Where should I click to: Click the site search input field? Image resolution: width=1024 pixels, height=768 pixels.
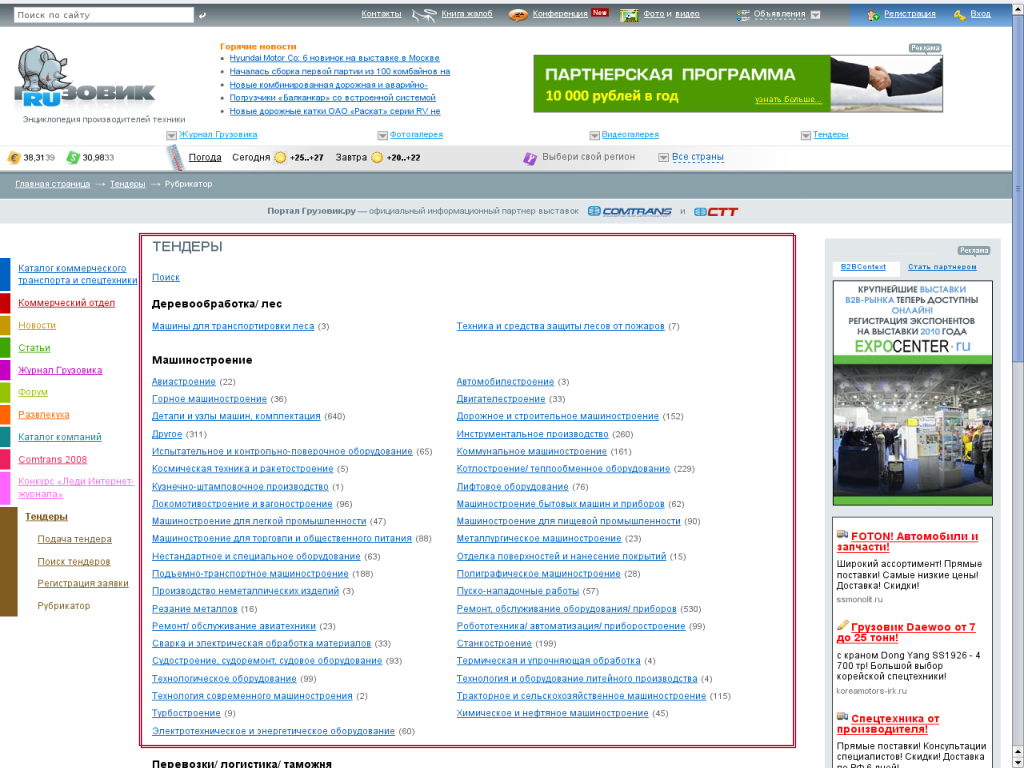(104, 15)
